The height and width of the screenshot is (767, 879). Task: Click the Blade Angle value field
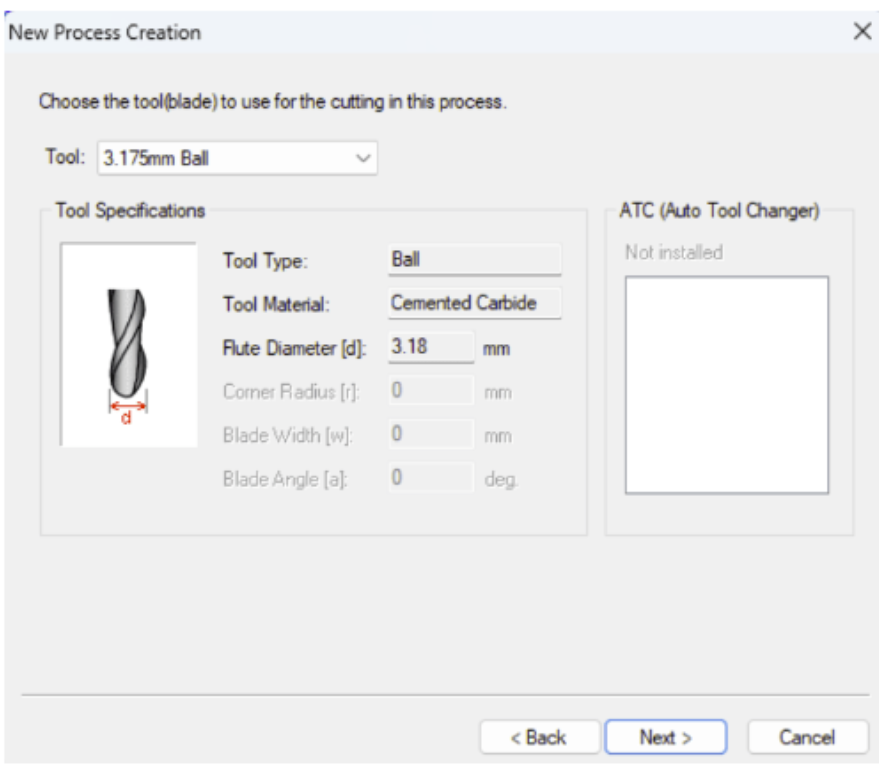(431, 478)
